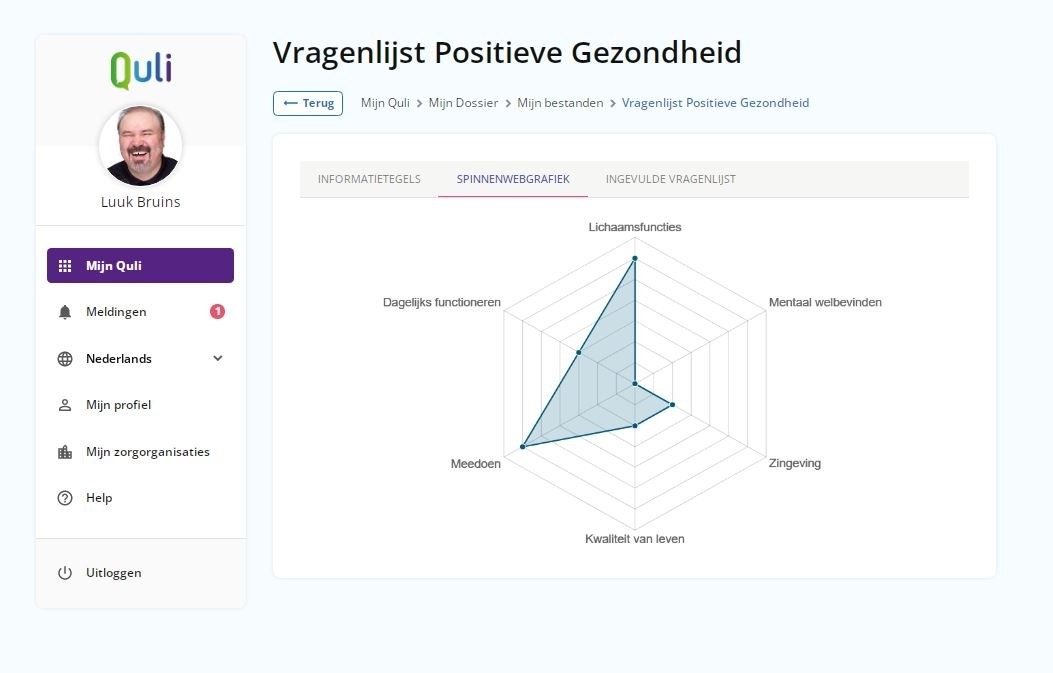
Task: Click the Mijn zorgorganisaties building icon
Action: tap(65, 452)
